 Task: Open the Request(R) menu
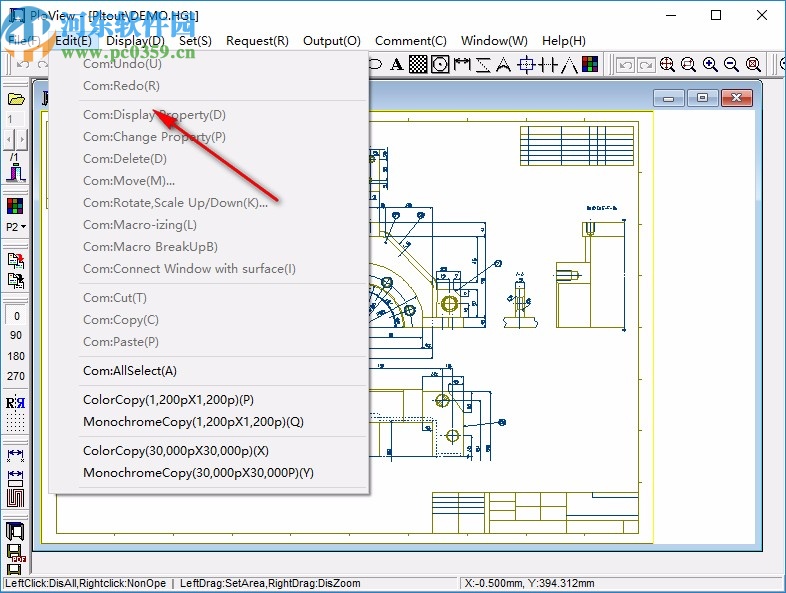tap(257, 41)
